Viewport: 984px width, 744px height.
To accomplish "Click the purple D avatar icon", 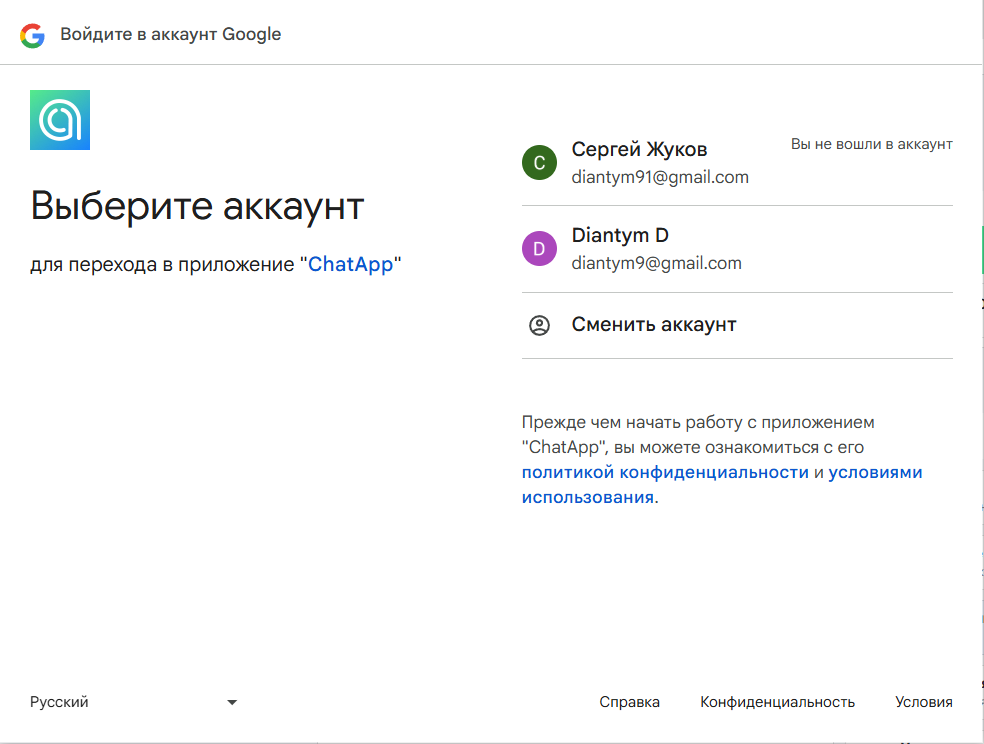I will tap(539, 249).
